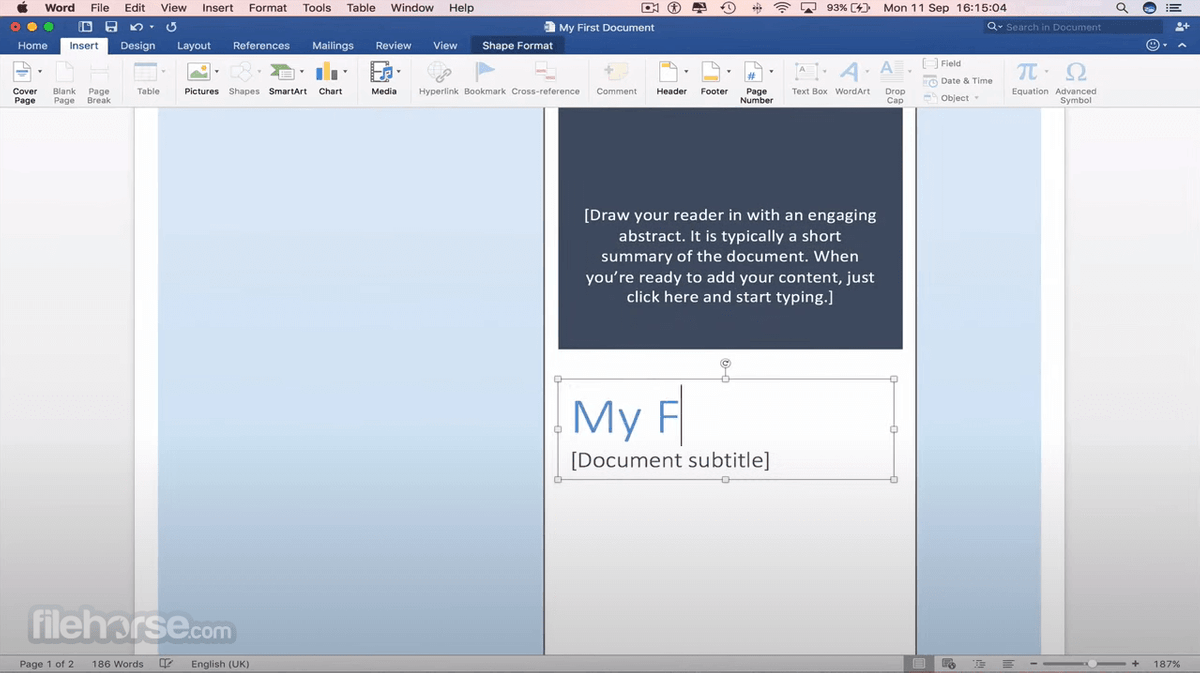Switch to the Design tab
The image size is (1200, 673).
pos(138,46)
